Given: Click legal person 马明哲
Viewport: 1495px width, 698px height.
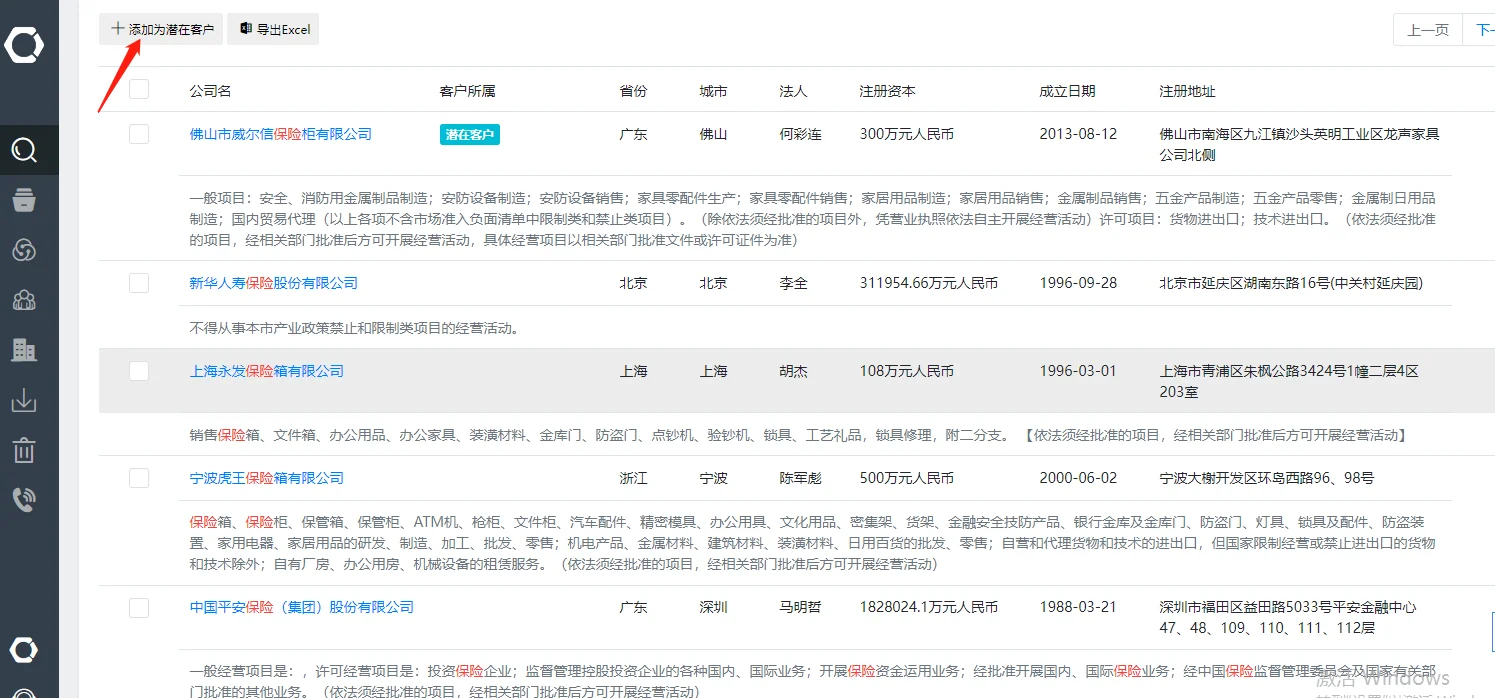Looking at the screenshot, I should (800, 607).
